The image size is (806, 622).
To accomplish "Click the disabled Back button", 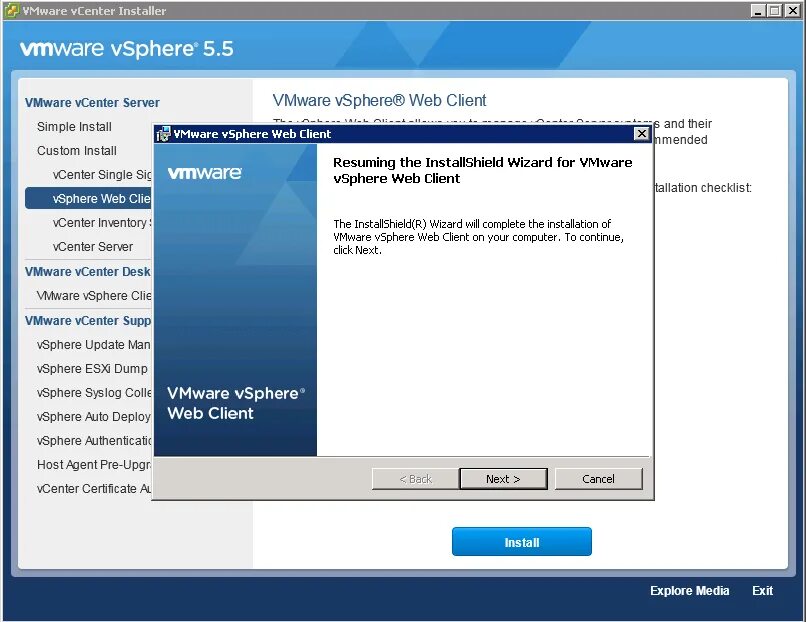I will [x=415, y=479].
